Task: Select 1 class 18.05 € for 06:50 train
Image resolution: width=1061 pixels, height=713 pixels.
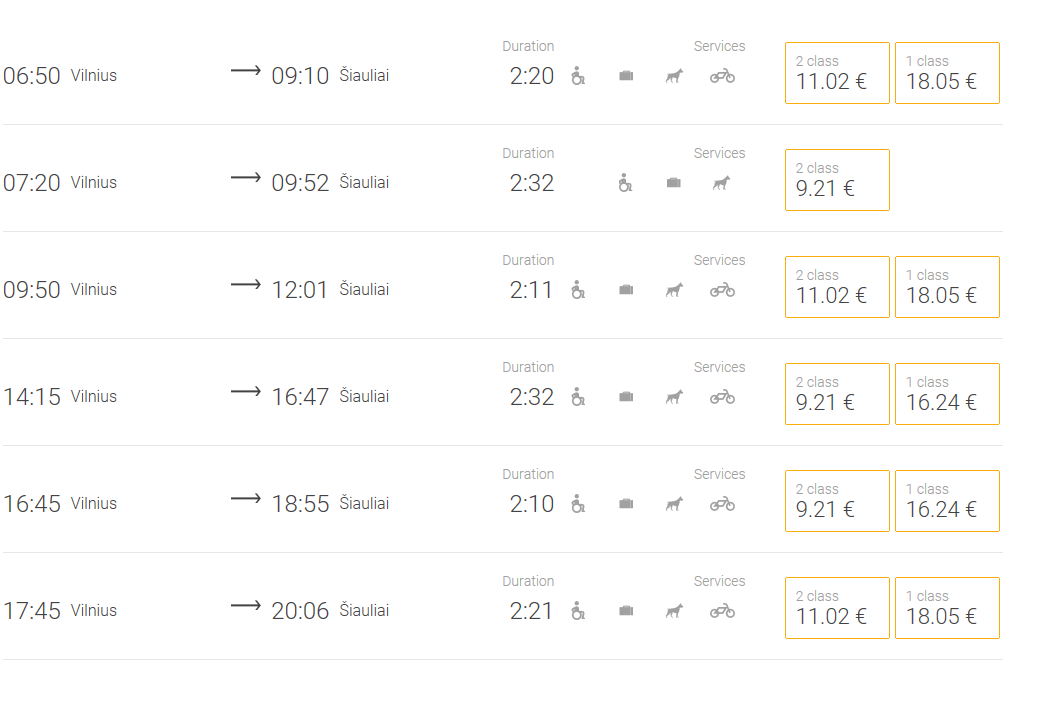Action: 947,73
